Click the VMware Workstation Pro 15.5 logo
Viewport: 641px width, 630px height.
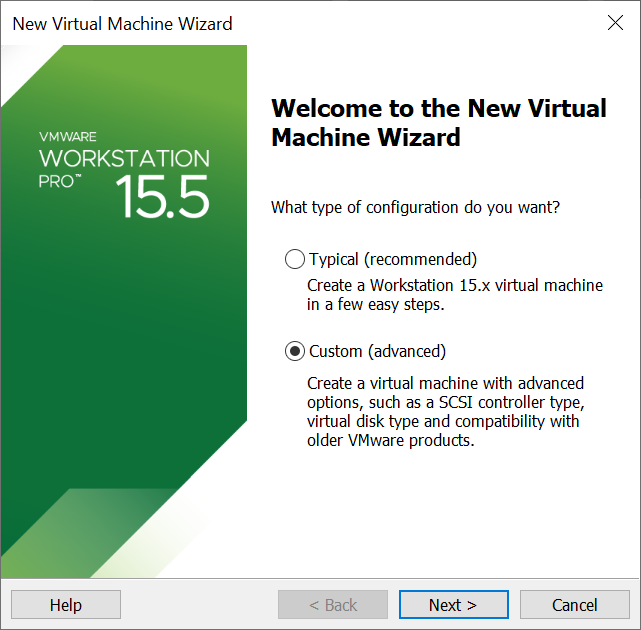(124, 174)
